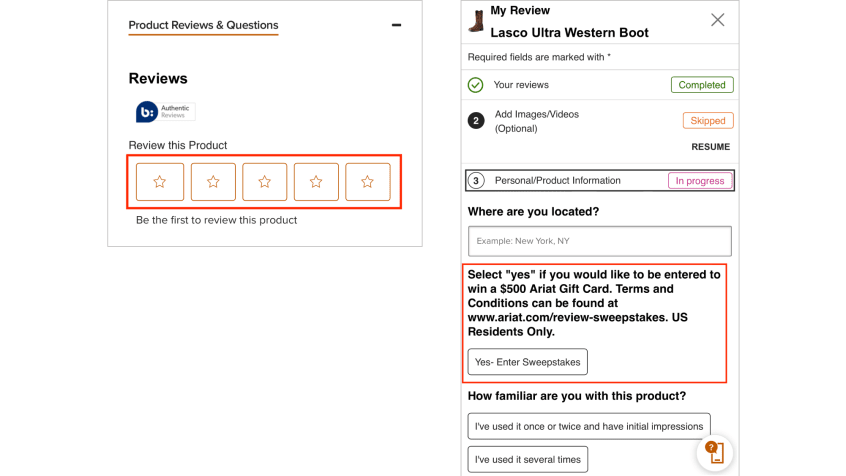Open the Add Images/Videos step
Image resolution: width=846 pixels, height=476 pixels.
[x=537, y=121]
